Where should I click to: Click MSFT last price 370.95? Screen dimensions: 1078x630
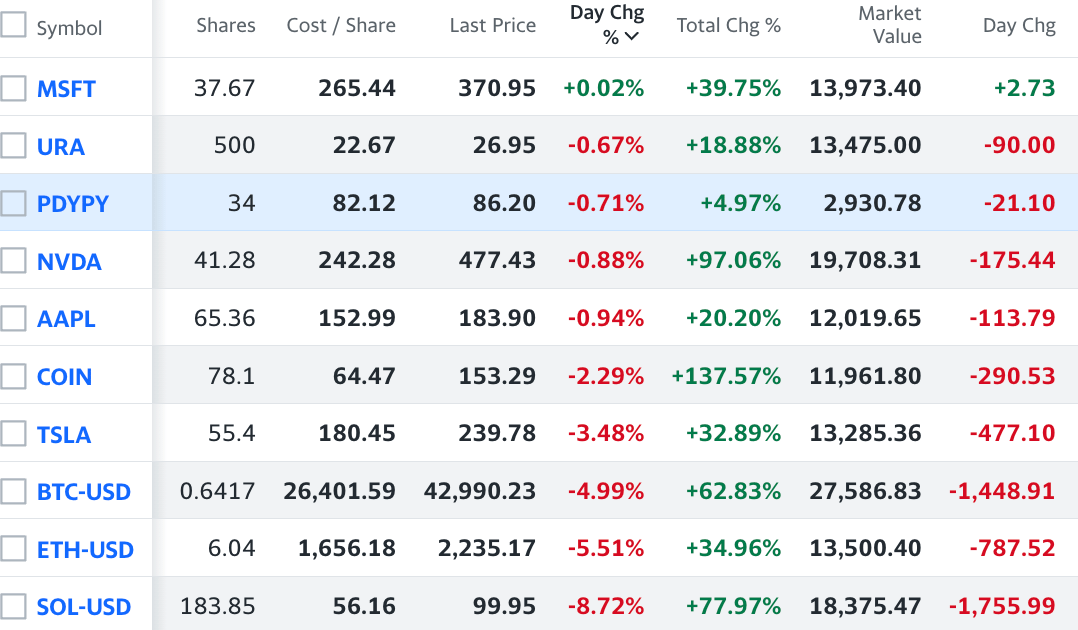tap(497, 88)
